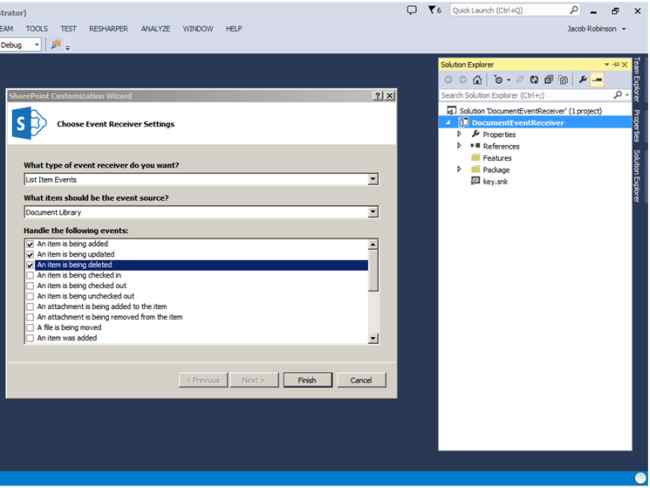Screen dimensions: 650x488
Task: Click the key.snk file icon
Action: (x=475, y=181)
